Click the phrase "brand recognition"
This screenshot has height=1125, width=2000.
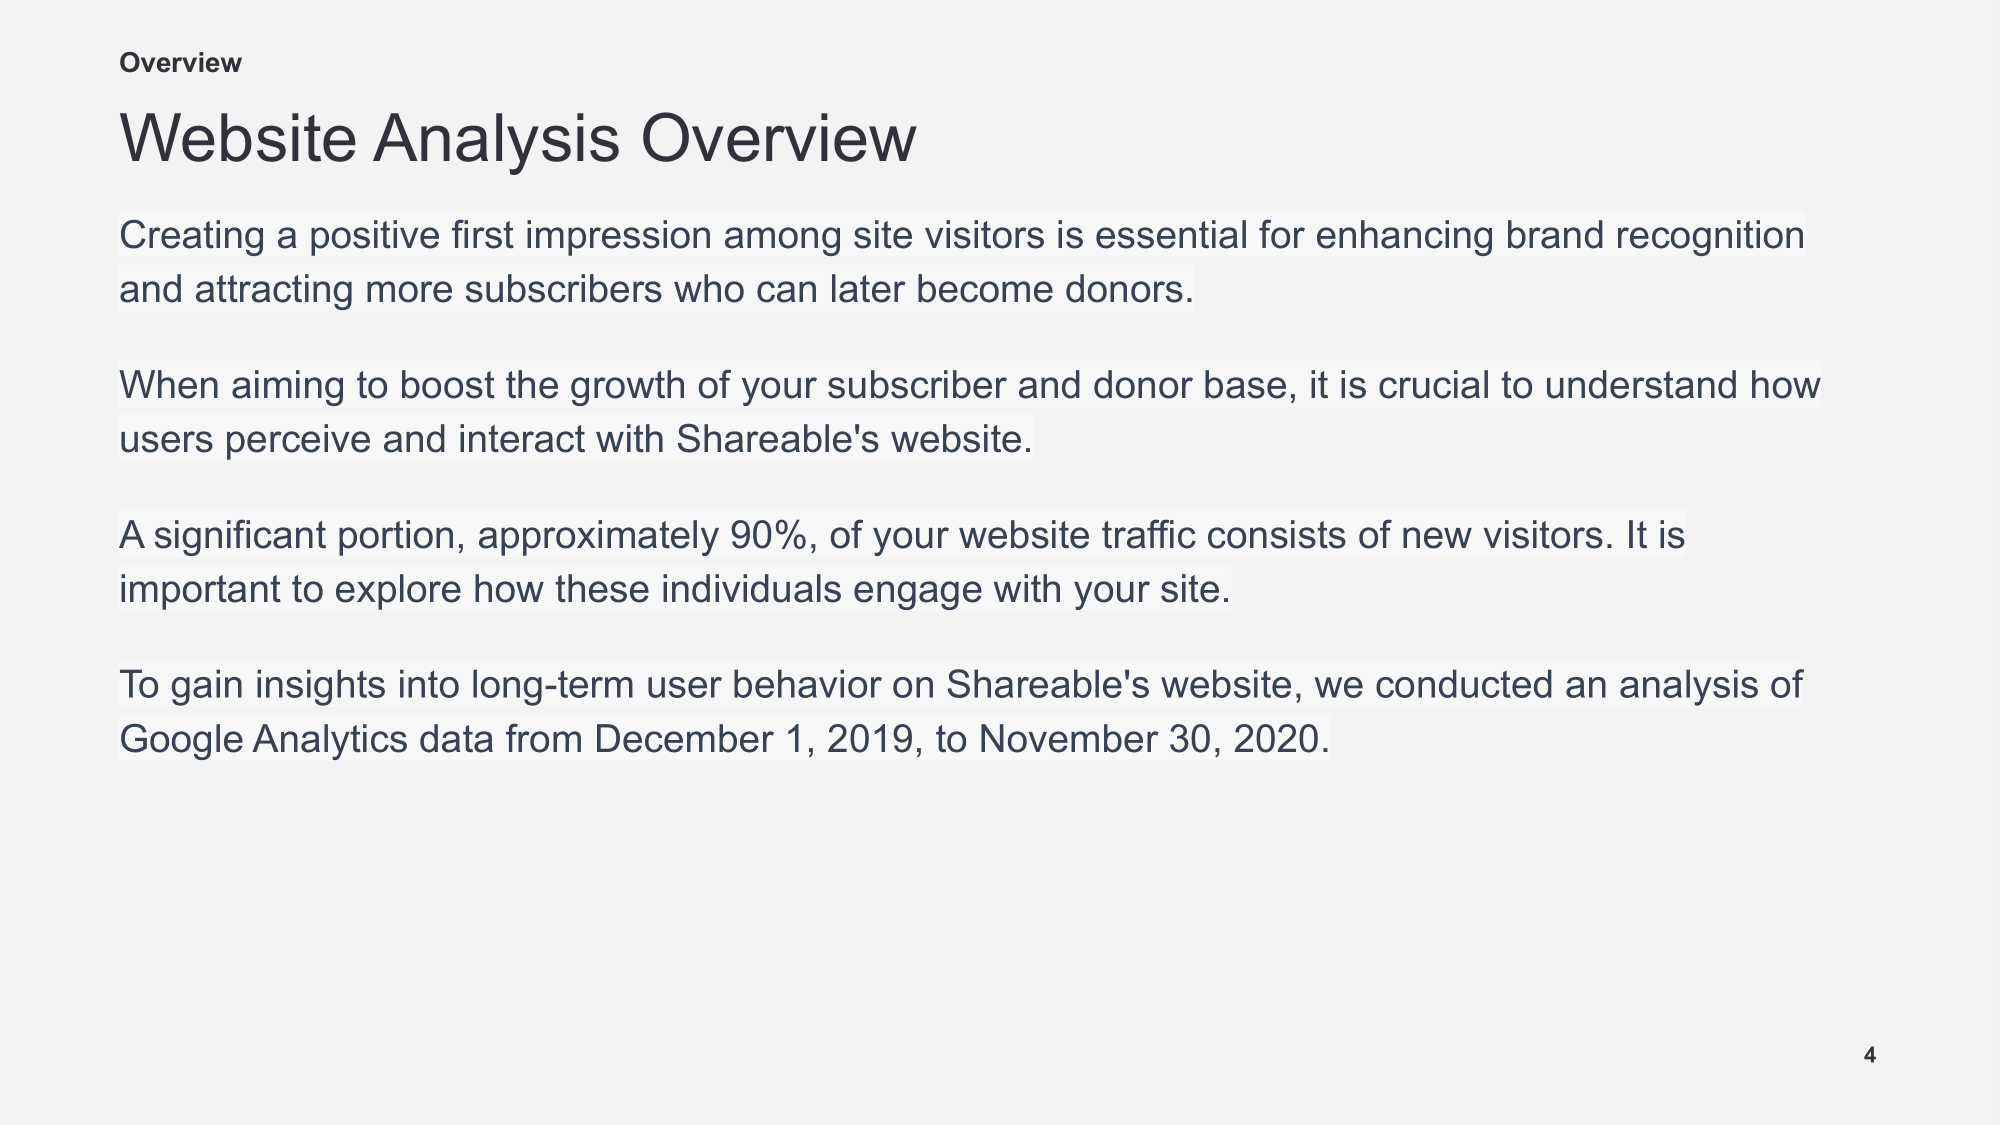point(1654,236)
